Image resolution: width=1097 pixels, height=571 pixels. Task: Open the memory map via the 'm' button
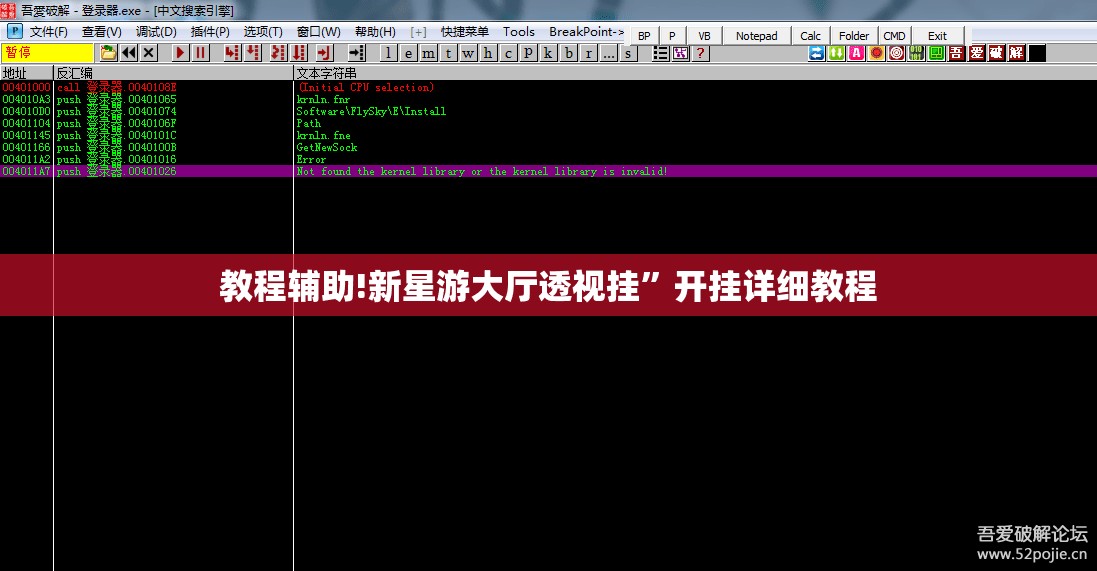tap(429, 53)
